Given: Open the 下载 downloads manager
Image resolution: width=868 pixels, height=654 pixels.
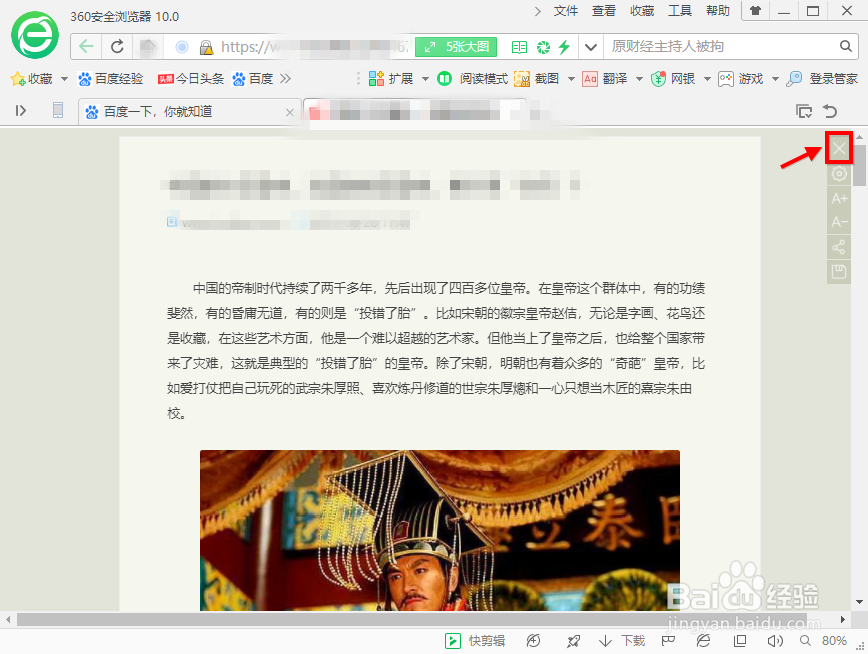Looking at the screenshot, I should tap(622, 641).
